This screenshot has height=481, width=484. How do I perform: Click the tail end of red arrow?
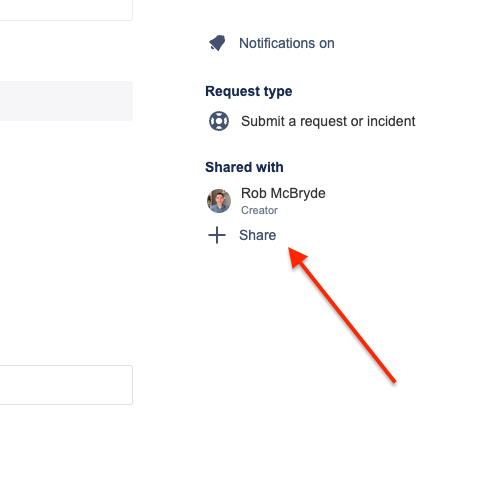[x=392, y=379]
